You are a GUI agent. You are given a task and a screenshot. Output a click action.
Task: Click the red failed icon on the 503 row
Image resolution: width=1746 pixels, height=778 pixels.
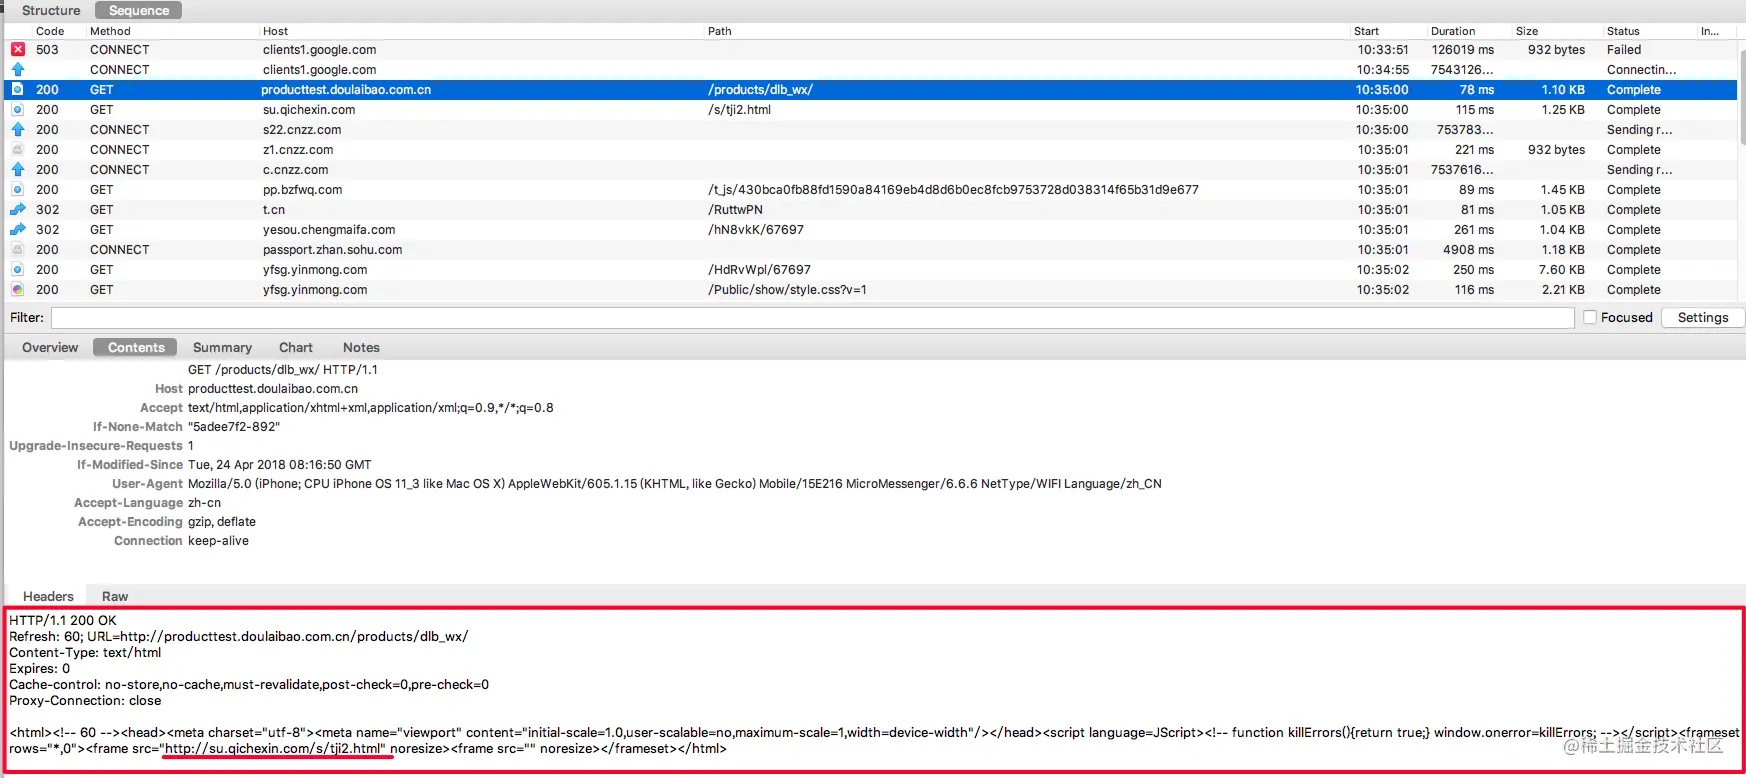point(18,50)
